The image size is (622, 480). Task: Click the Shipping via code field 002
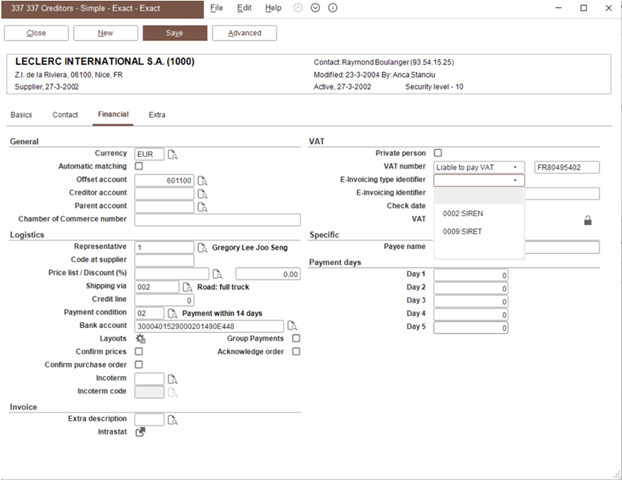click(x=157, y=287)
